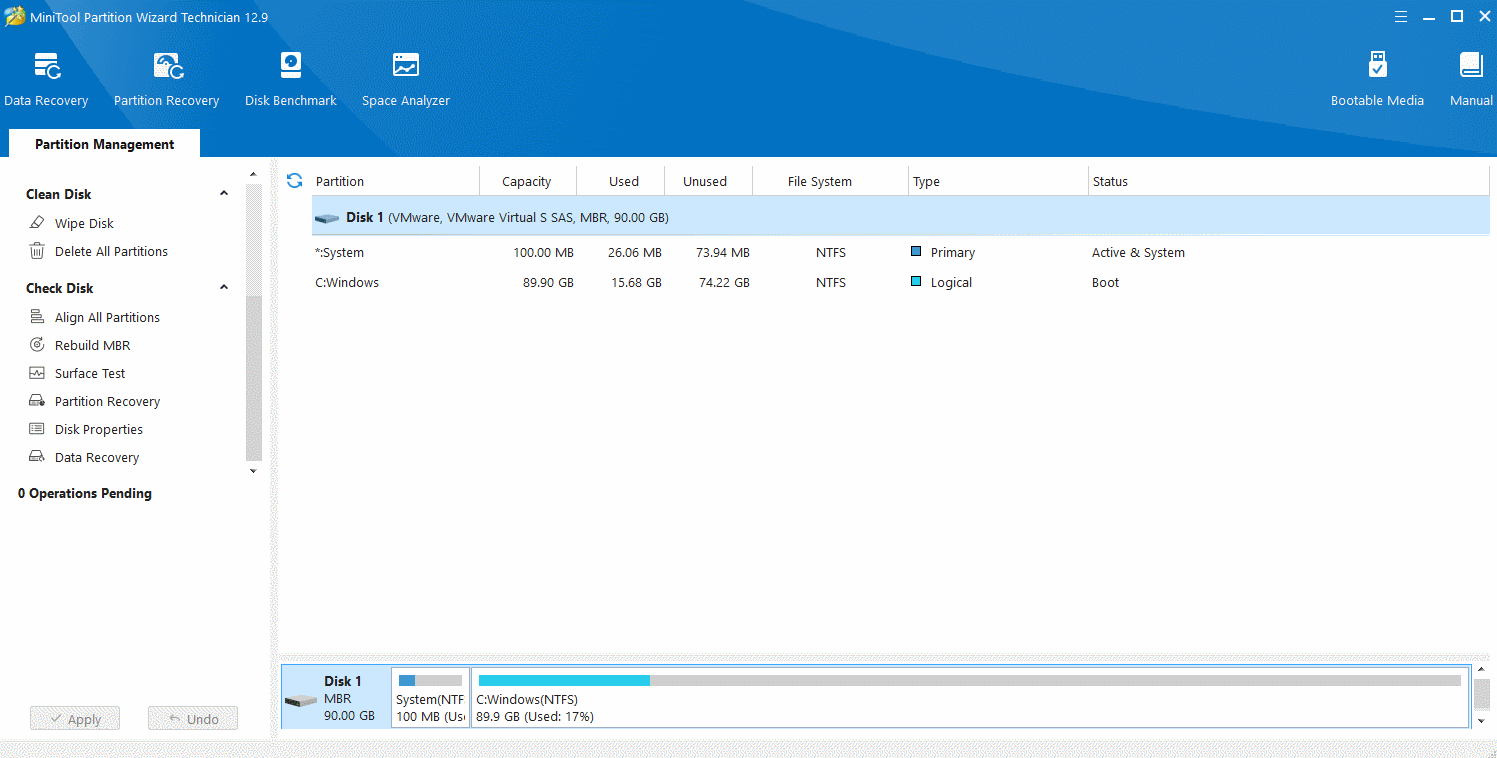This screenshot has width=1497, height=758.
Task: Switch to Partition Management tab
Action: 104,145
